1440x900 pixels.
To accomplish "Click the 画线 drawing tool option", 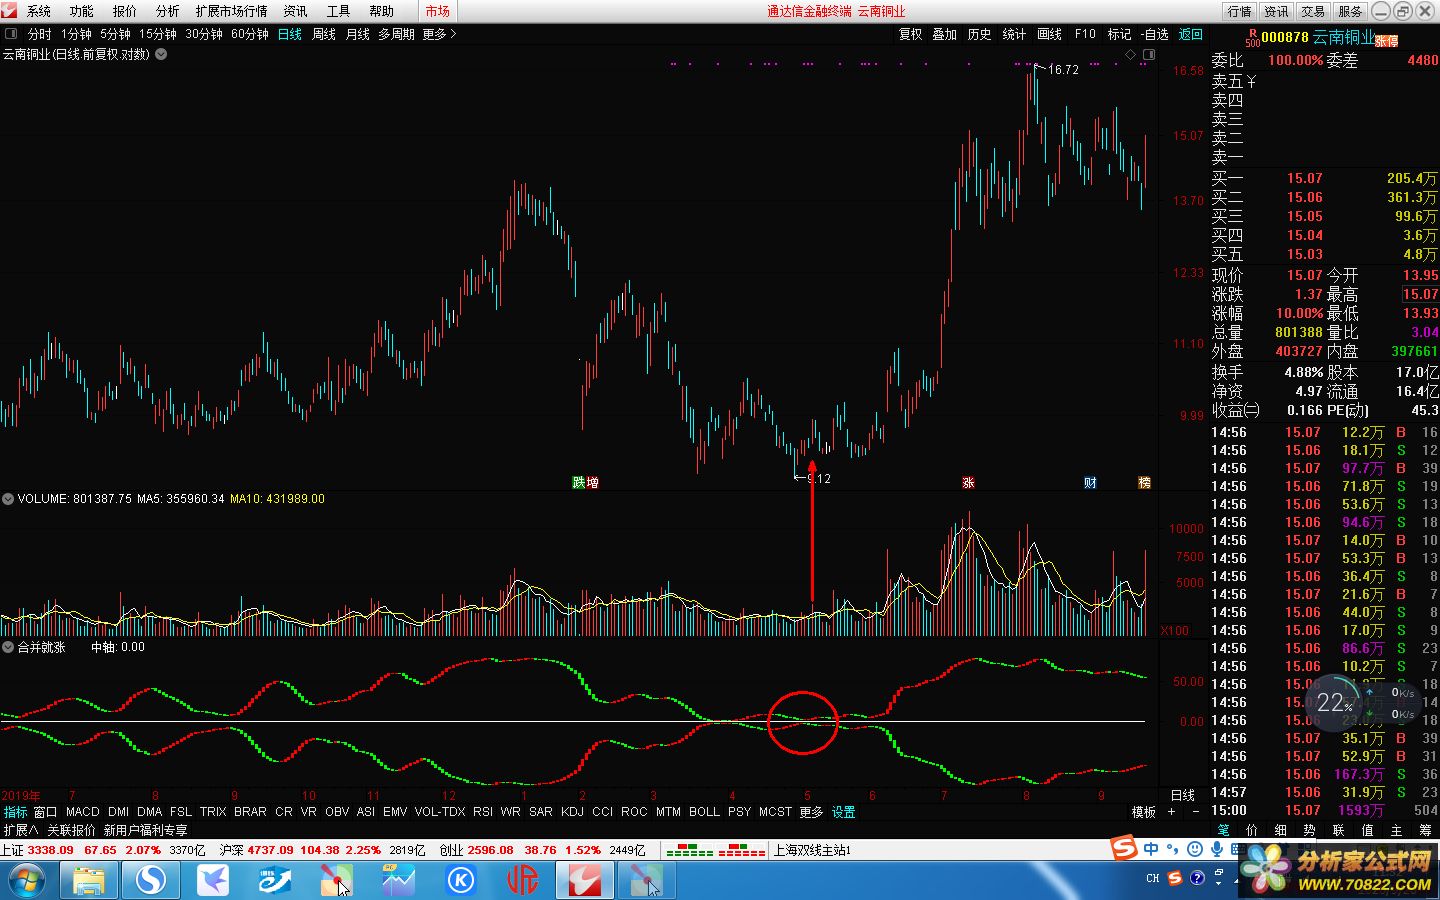I will 1049,34.
